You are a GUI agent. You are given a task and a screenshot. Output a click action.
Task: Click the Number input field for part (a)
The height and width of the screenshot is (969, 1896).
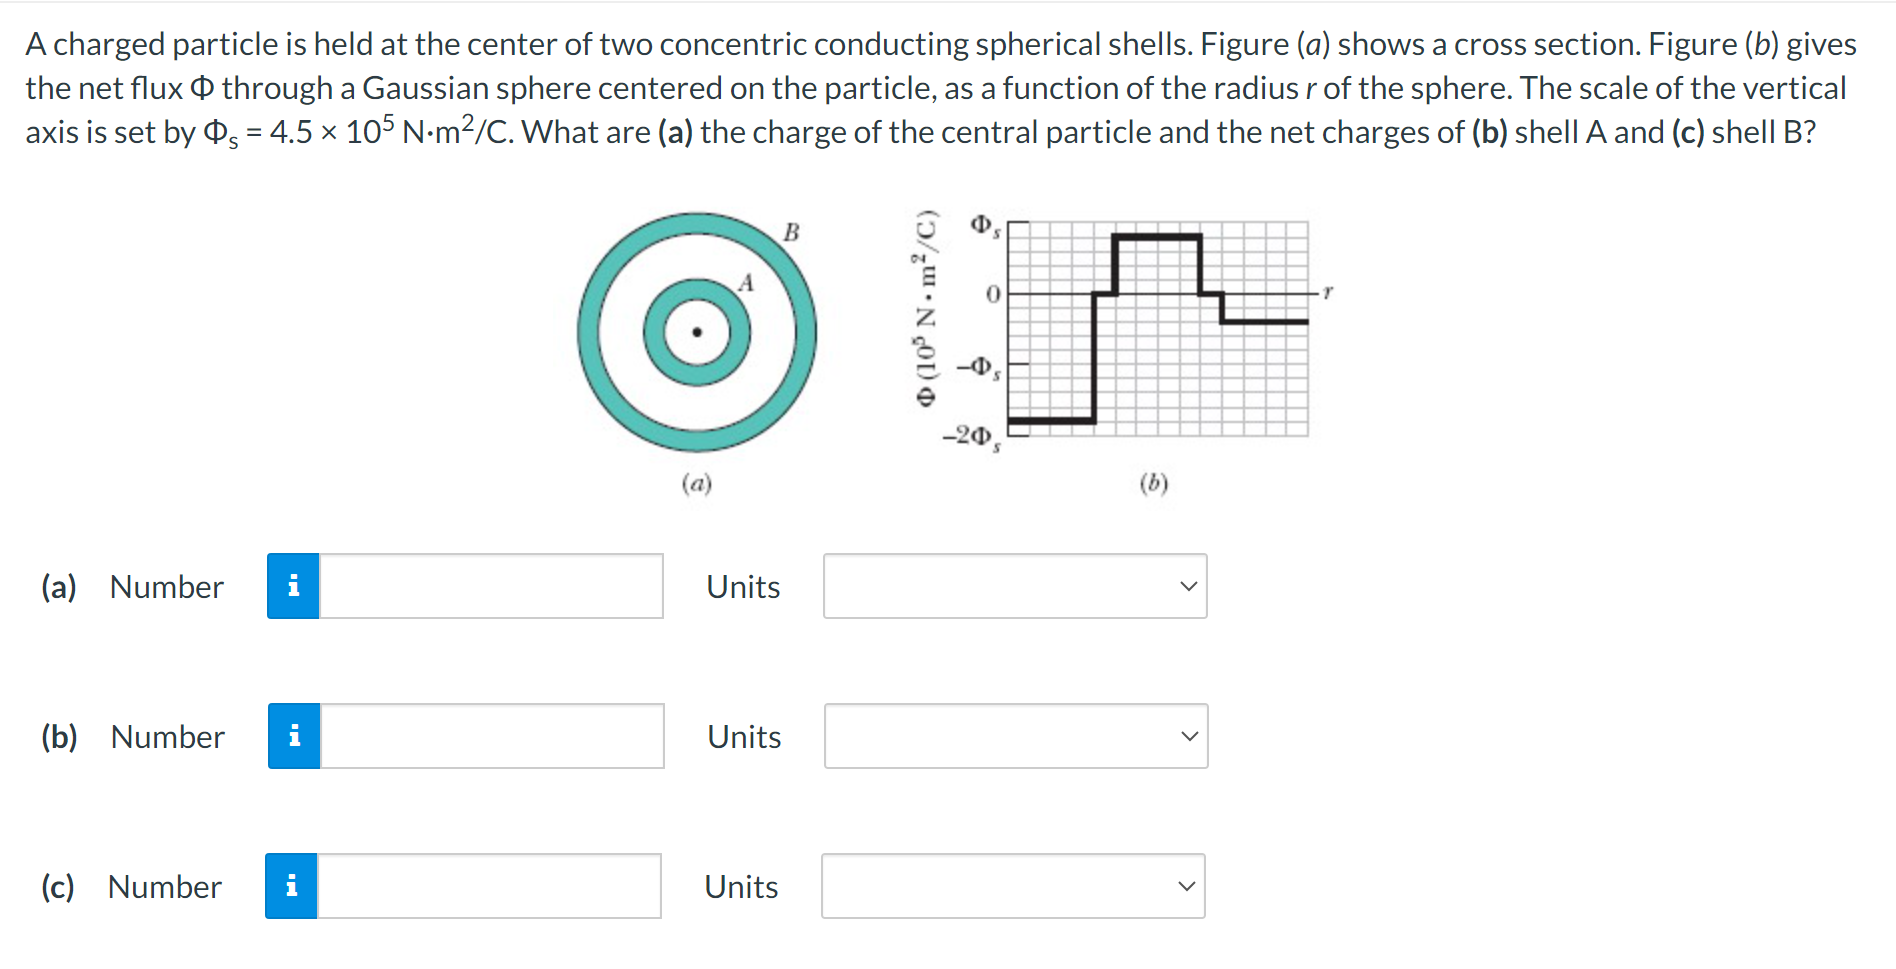tap(490, 587)
